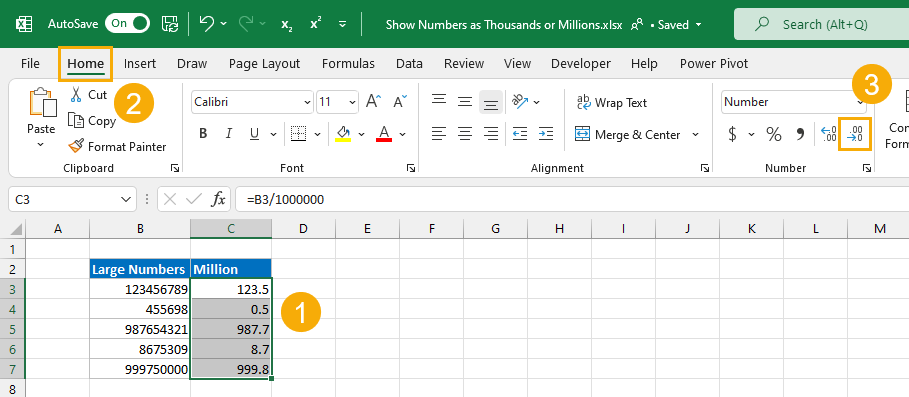Click Cut in Clipboard group
Viewport: 909px width, 397px height.
click(x=88, y=94)
